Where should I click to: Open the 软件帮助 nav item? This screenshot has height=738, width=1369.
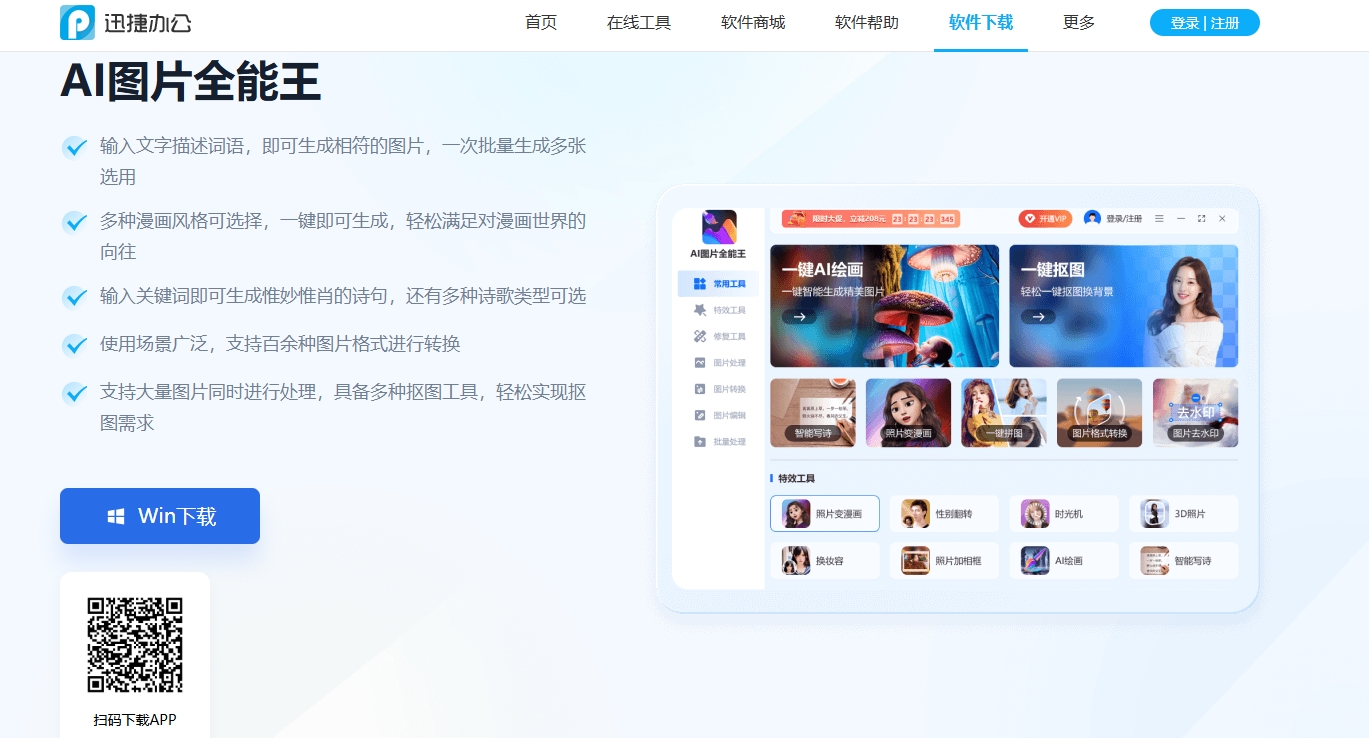(x=867, y=22)
